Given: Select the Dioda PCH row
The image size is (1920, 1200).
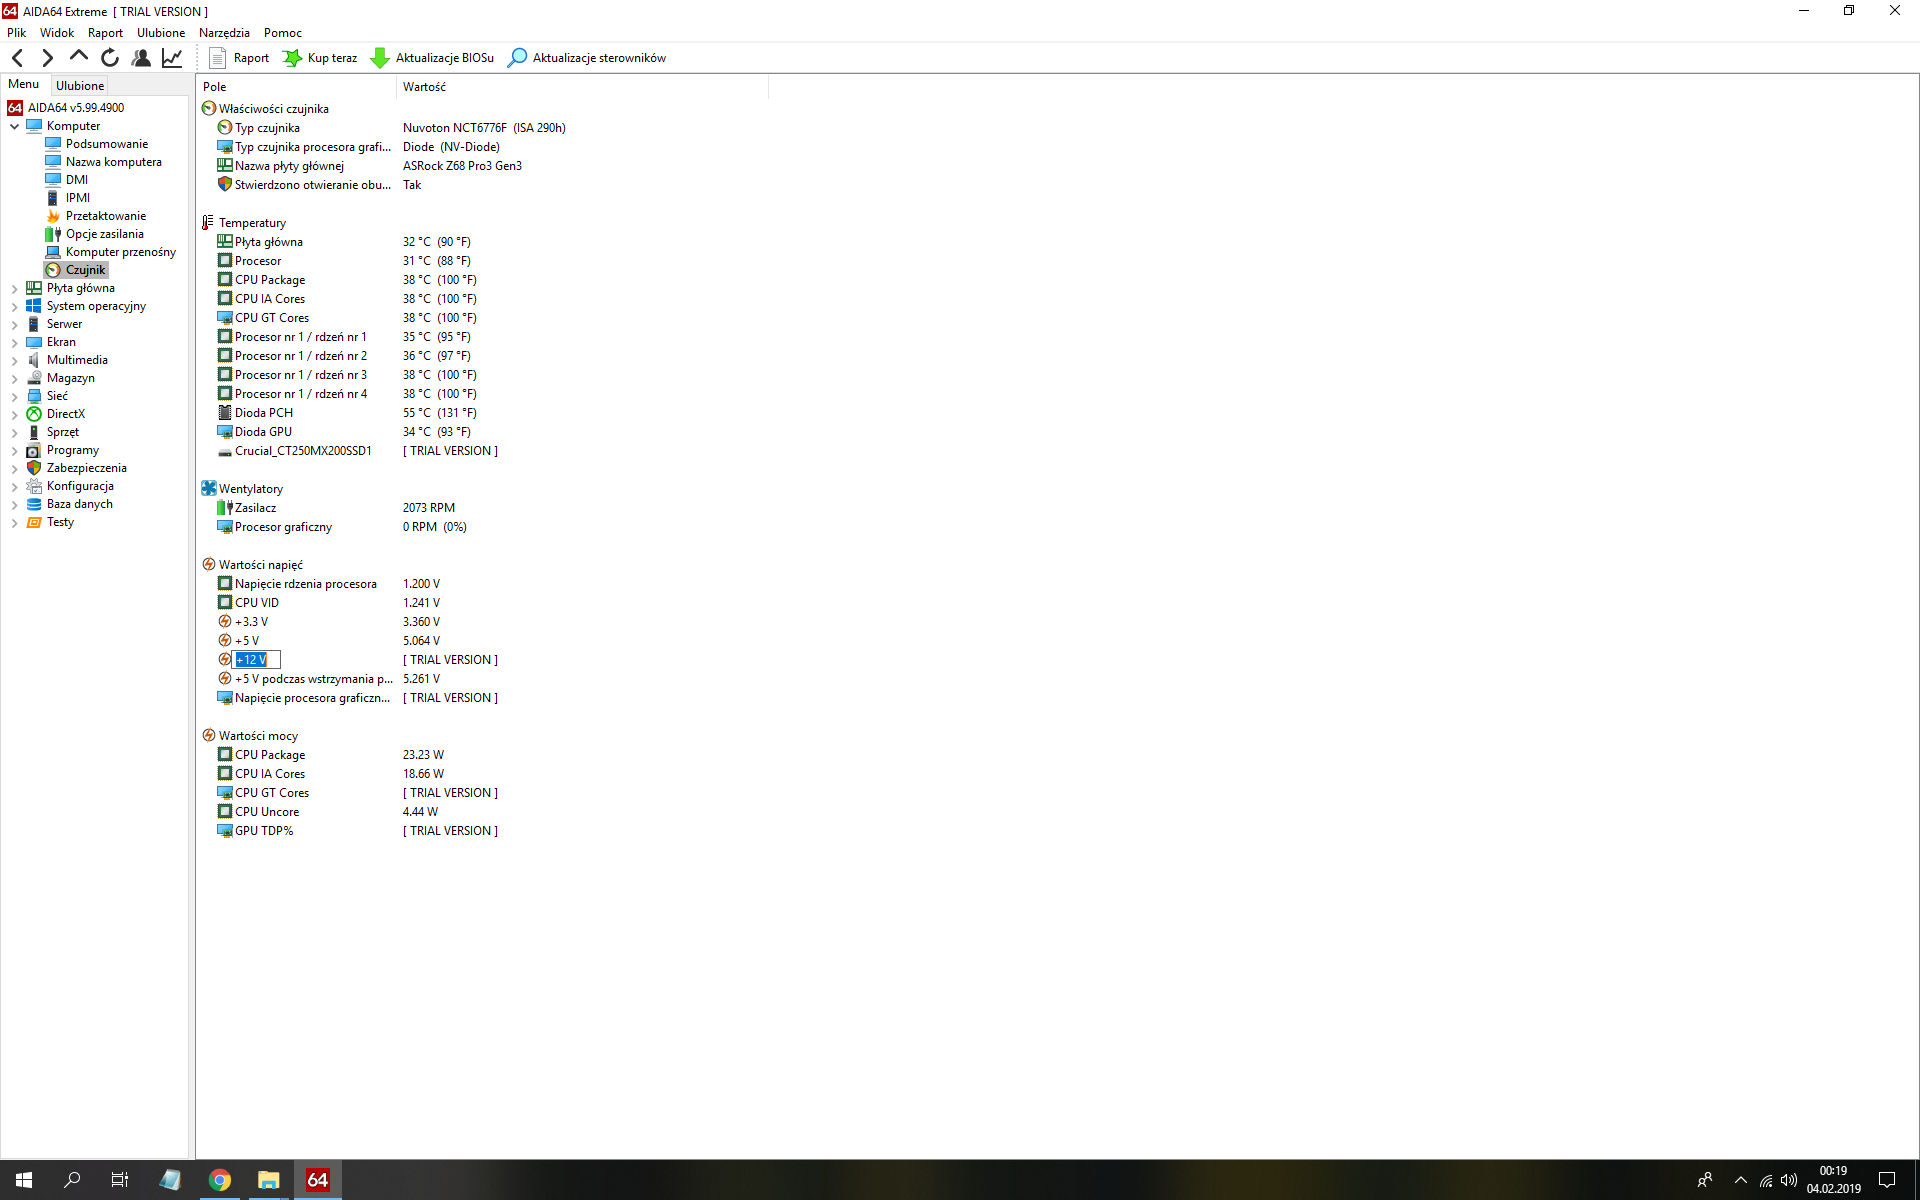Looking at the screenshot, I should (x=484, y=413).
